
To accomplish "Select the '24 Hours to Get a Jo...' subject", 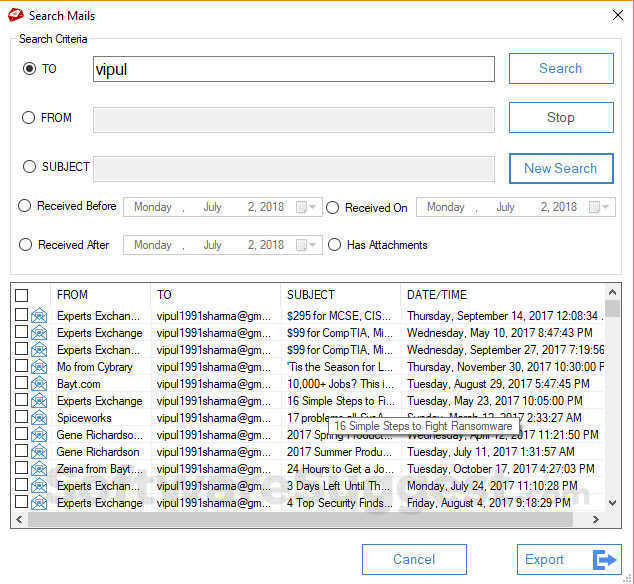I will point(340,469).
